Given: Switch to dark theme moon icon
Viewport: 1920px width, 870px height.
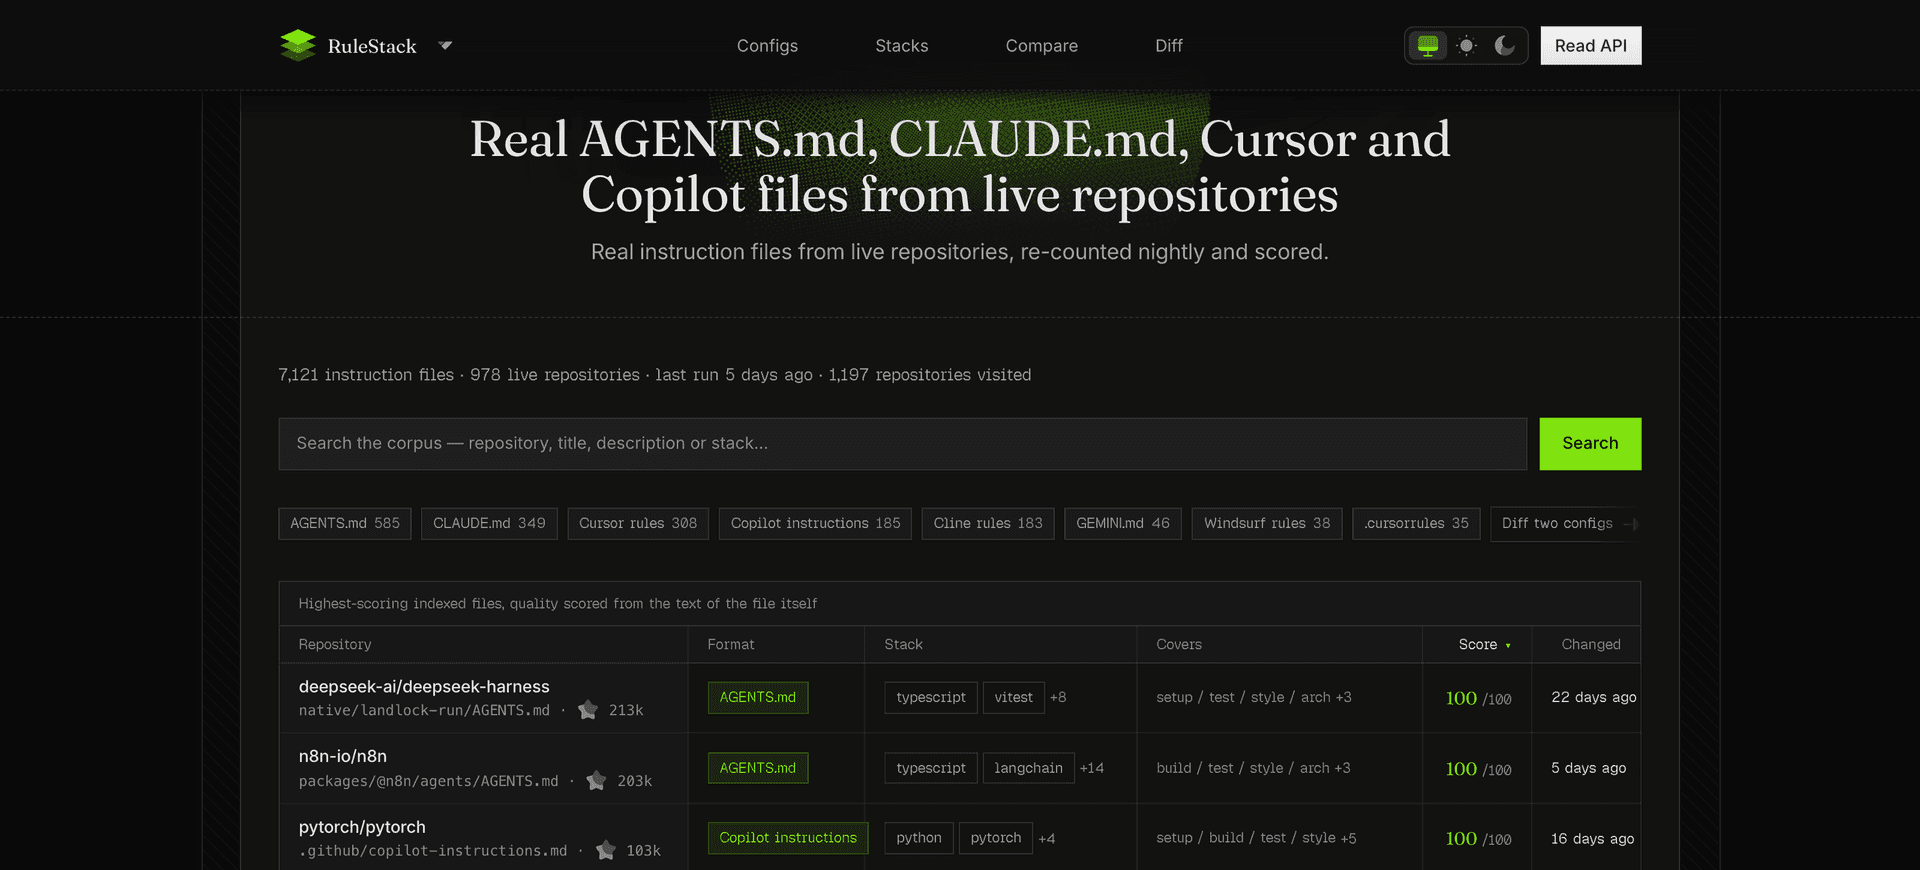Looking at the screenshot, I should click(x=1504, y=46).
